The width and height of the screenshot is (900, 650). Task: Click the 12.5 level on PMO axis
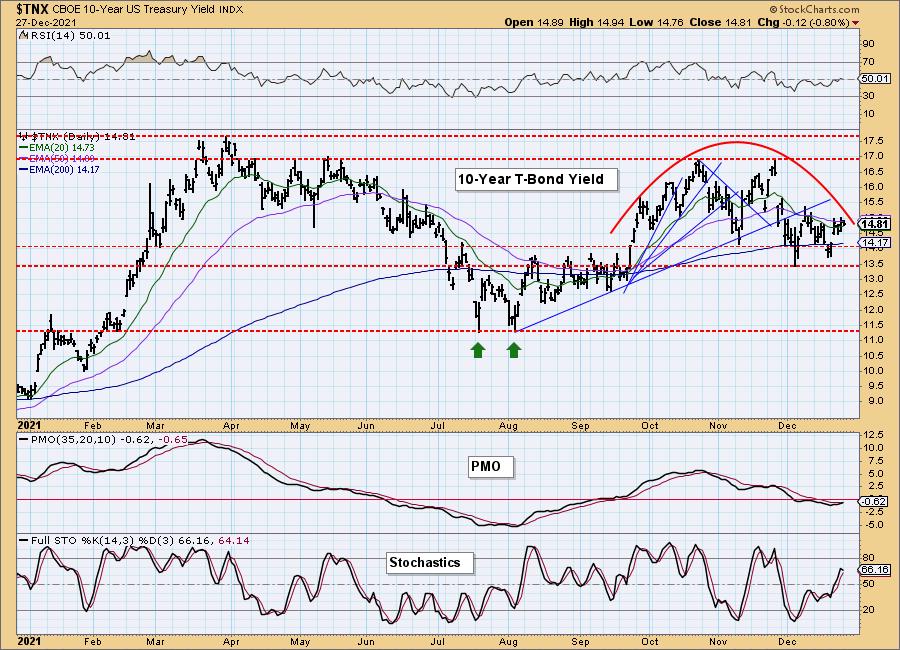(872, 435)
